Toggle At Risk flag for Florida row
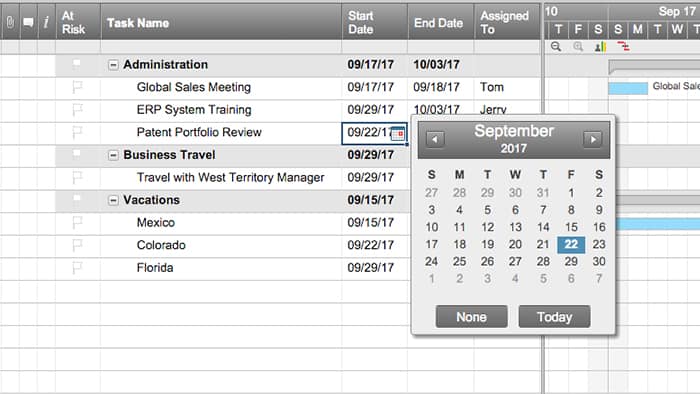 [x=77, y=267]
